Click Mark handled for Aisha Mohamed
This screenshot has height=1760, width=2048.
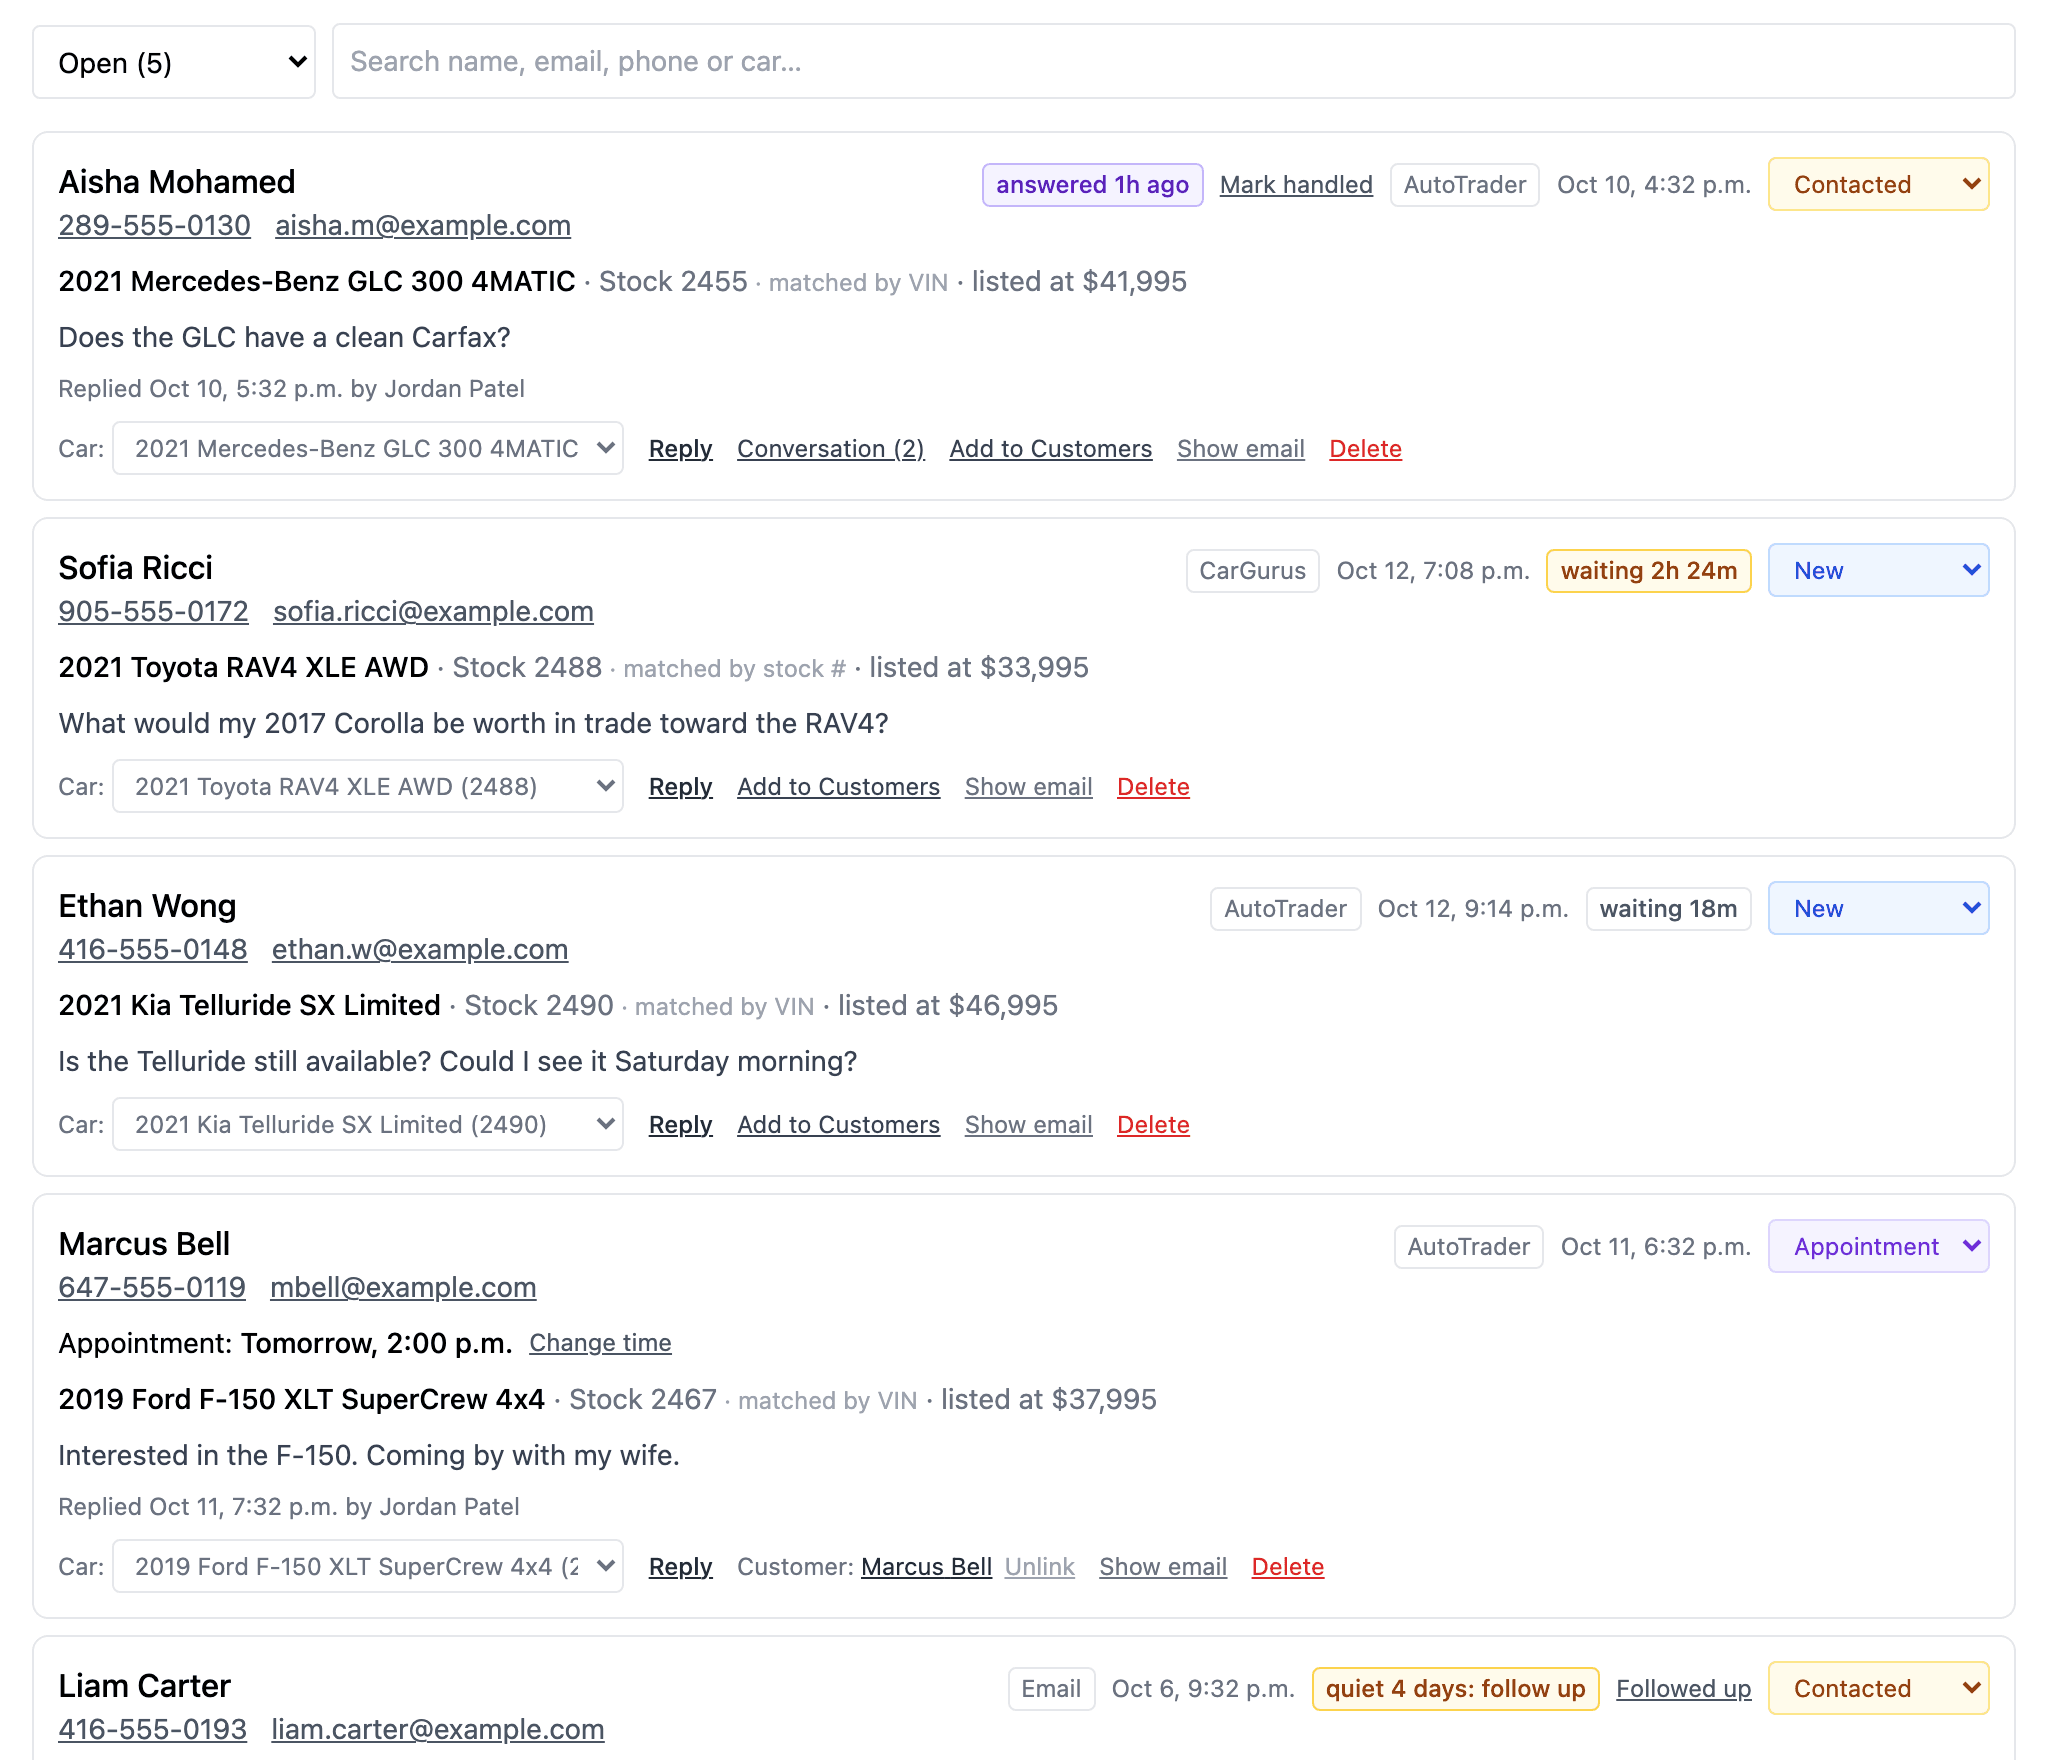point(1296,185)
